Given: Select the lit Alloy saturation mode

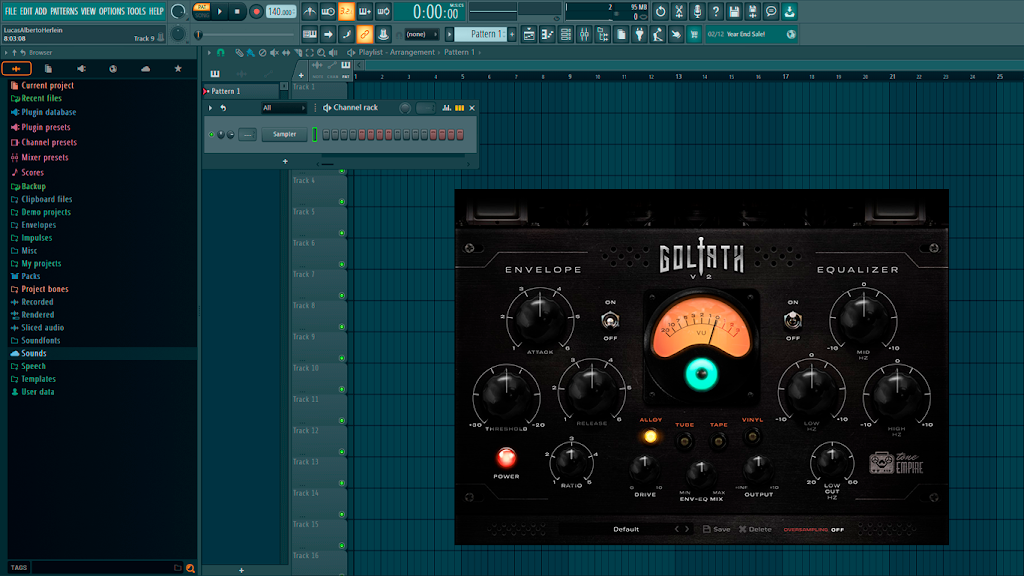Looking at the screenshot, I should coord(650,436).
